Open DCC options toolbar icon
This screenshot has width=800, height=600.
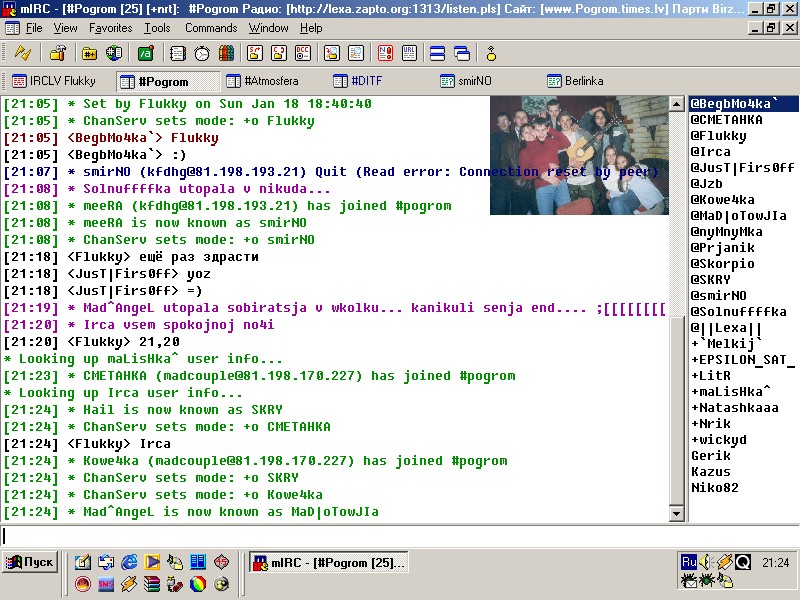[x=303, y=53]
